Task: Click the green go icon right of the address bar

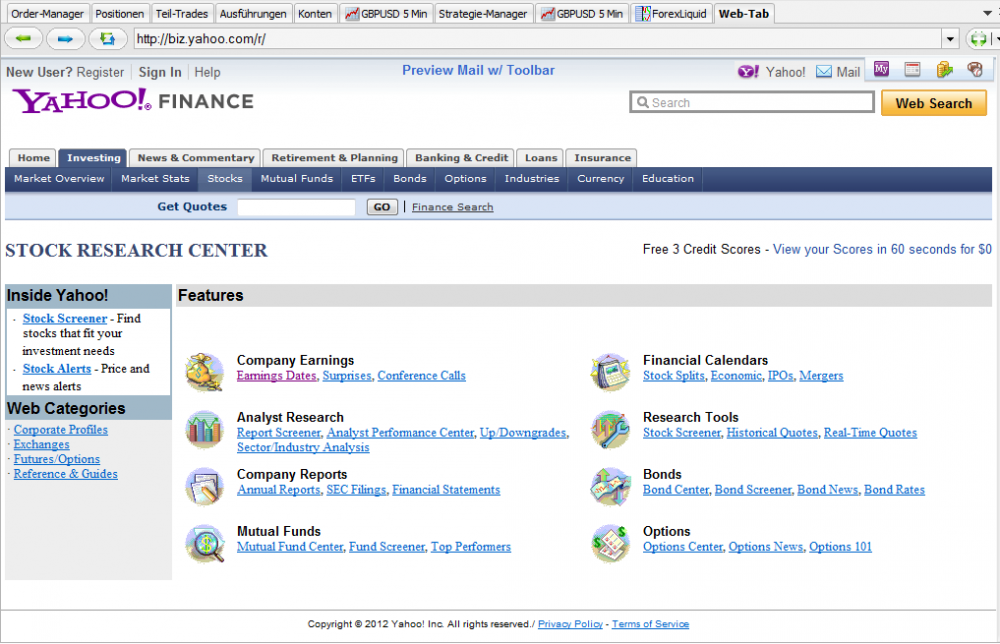Action: pyautogui.click(x=978, y=39)
